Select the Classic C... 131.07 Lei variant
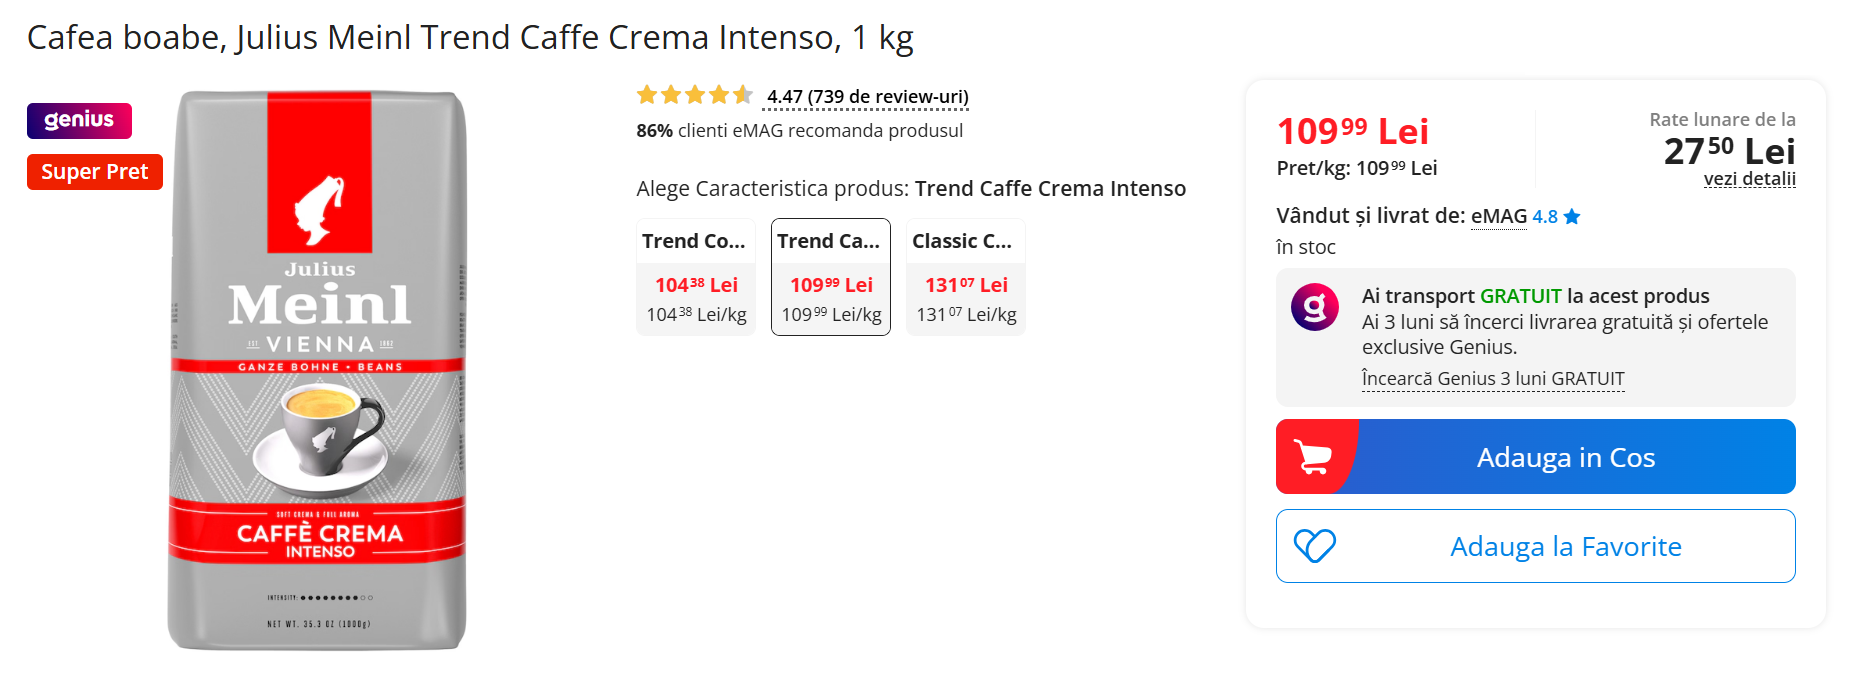Image resolution: width=1852 pixels, height=684 pixels. pyautogui.click(x=966, y=277)
